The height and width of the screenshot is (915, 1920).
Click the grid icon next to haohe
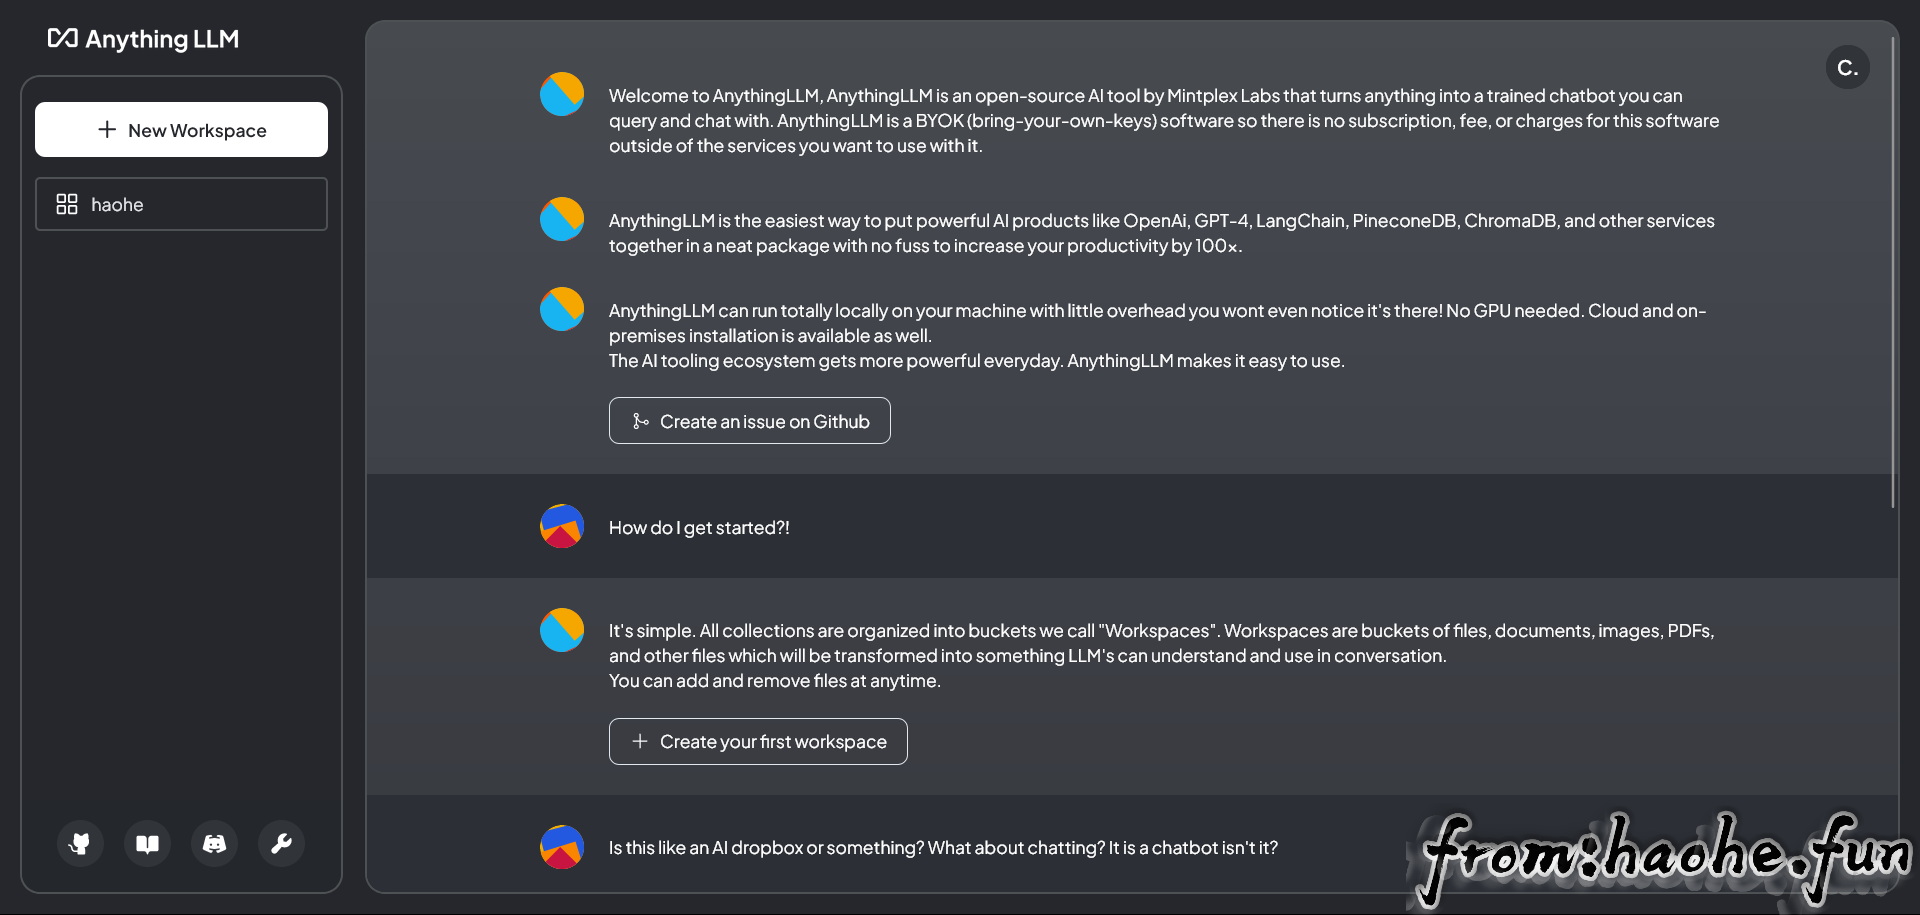67,204
